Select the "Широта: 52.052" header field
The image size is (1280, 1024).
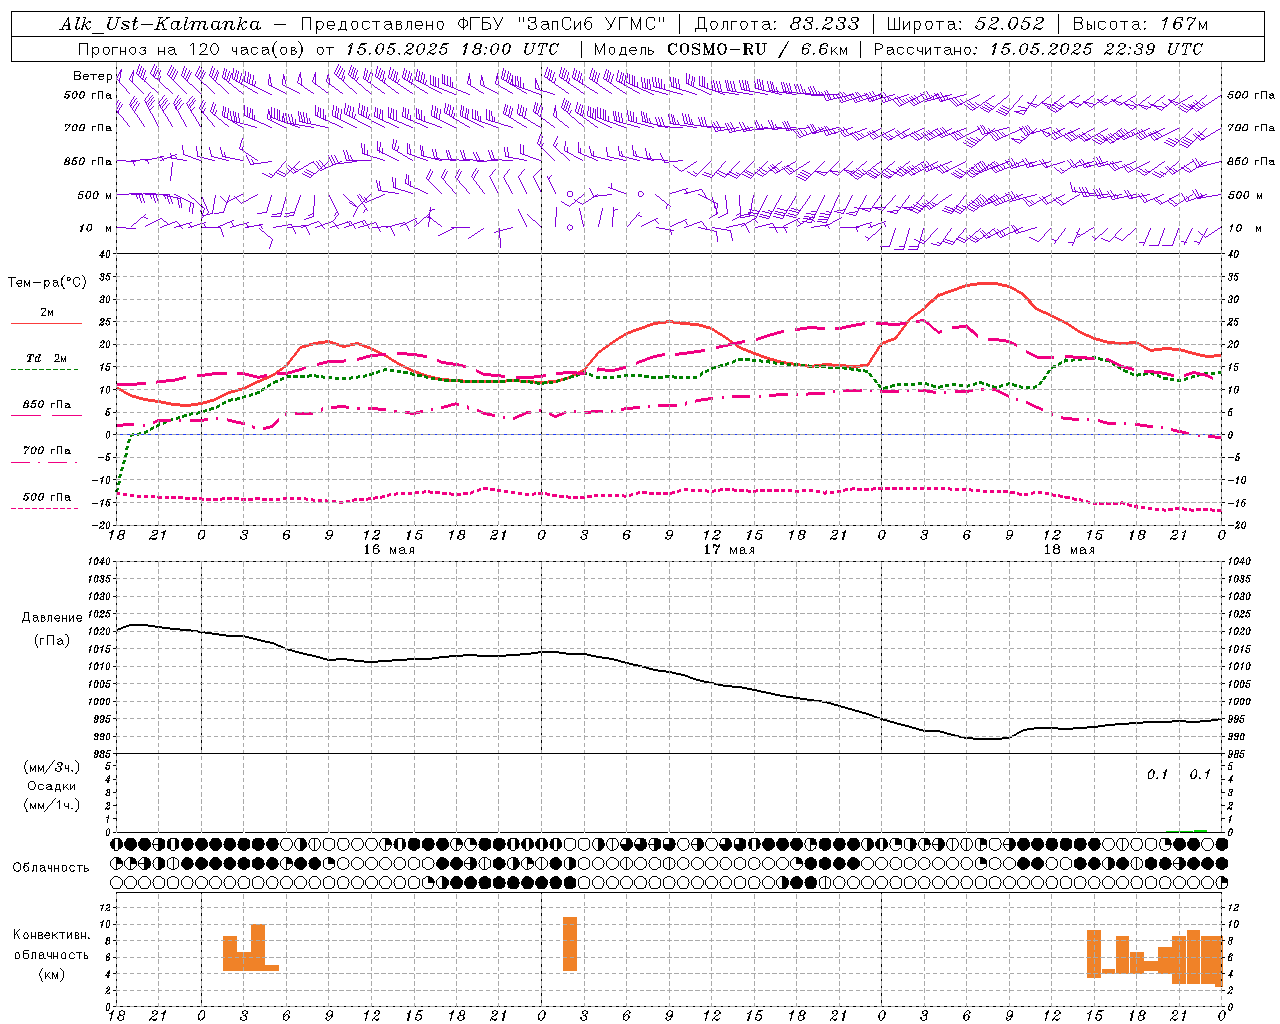[x=966, y=24]
